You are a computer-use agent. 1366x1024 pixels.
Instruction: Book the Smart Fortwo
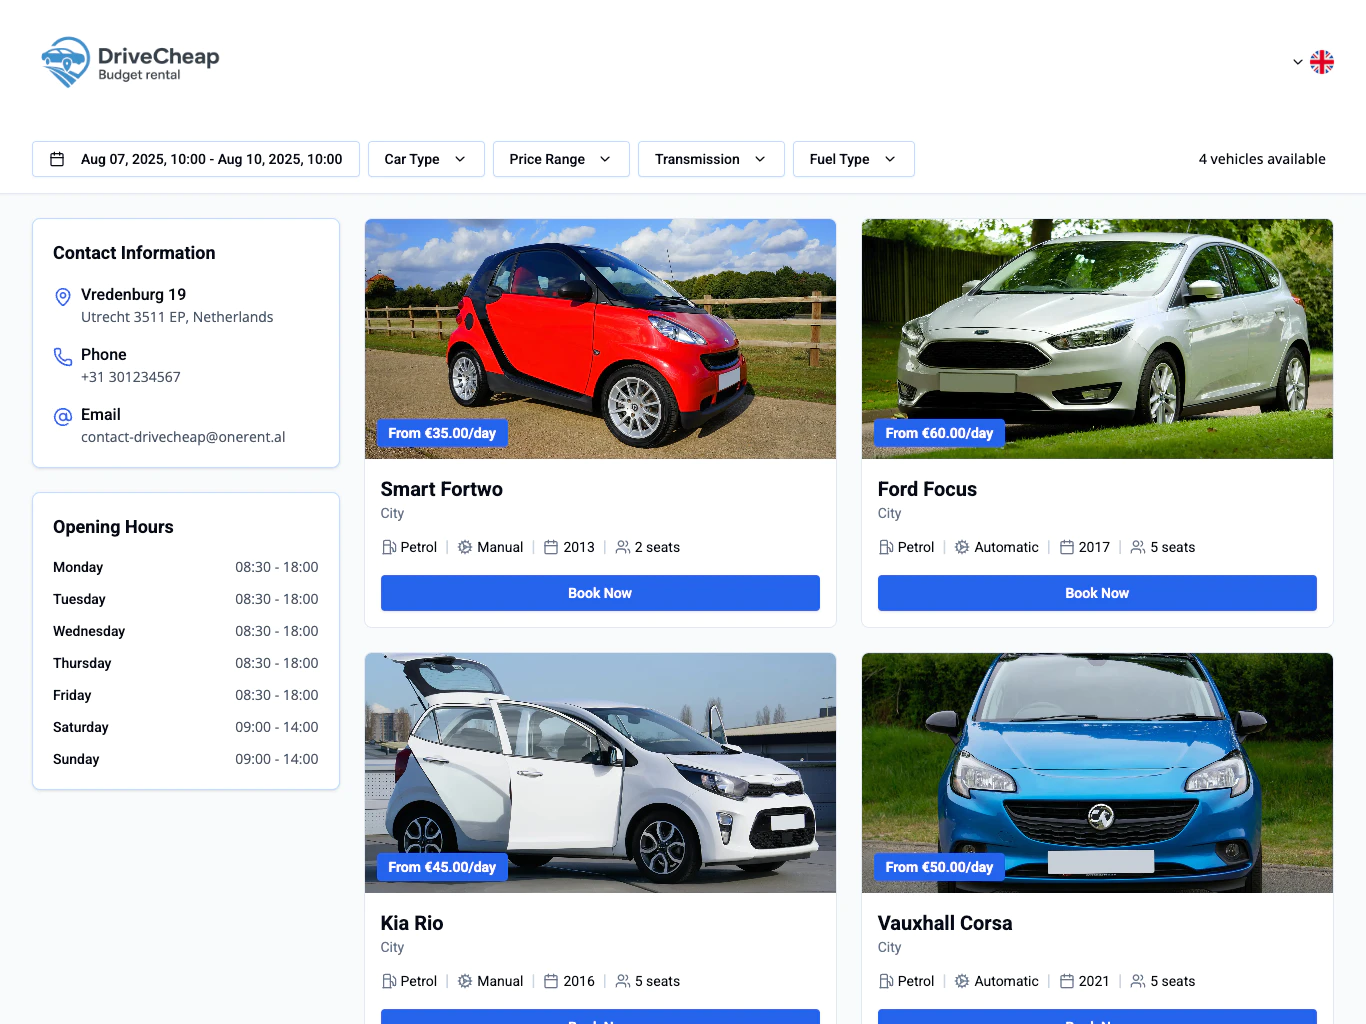tap(600, 593)
